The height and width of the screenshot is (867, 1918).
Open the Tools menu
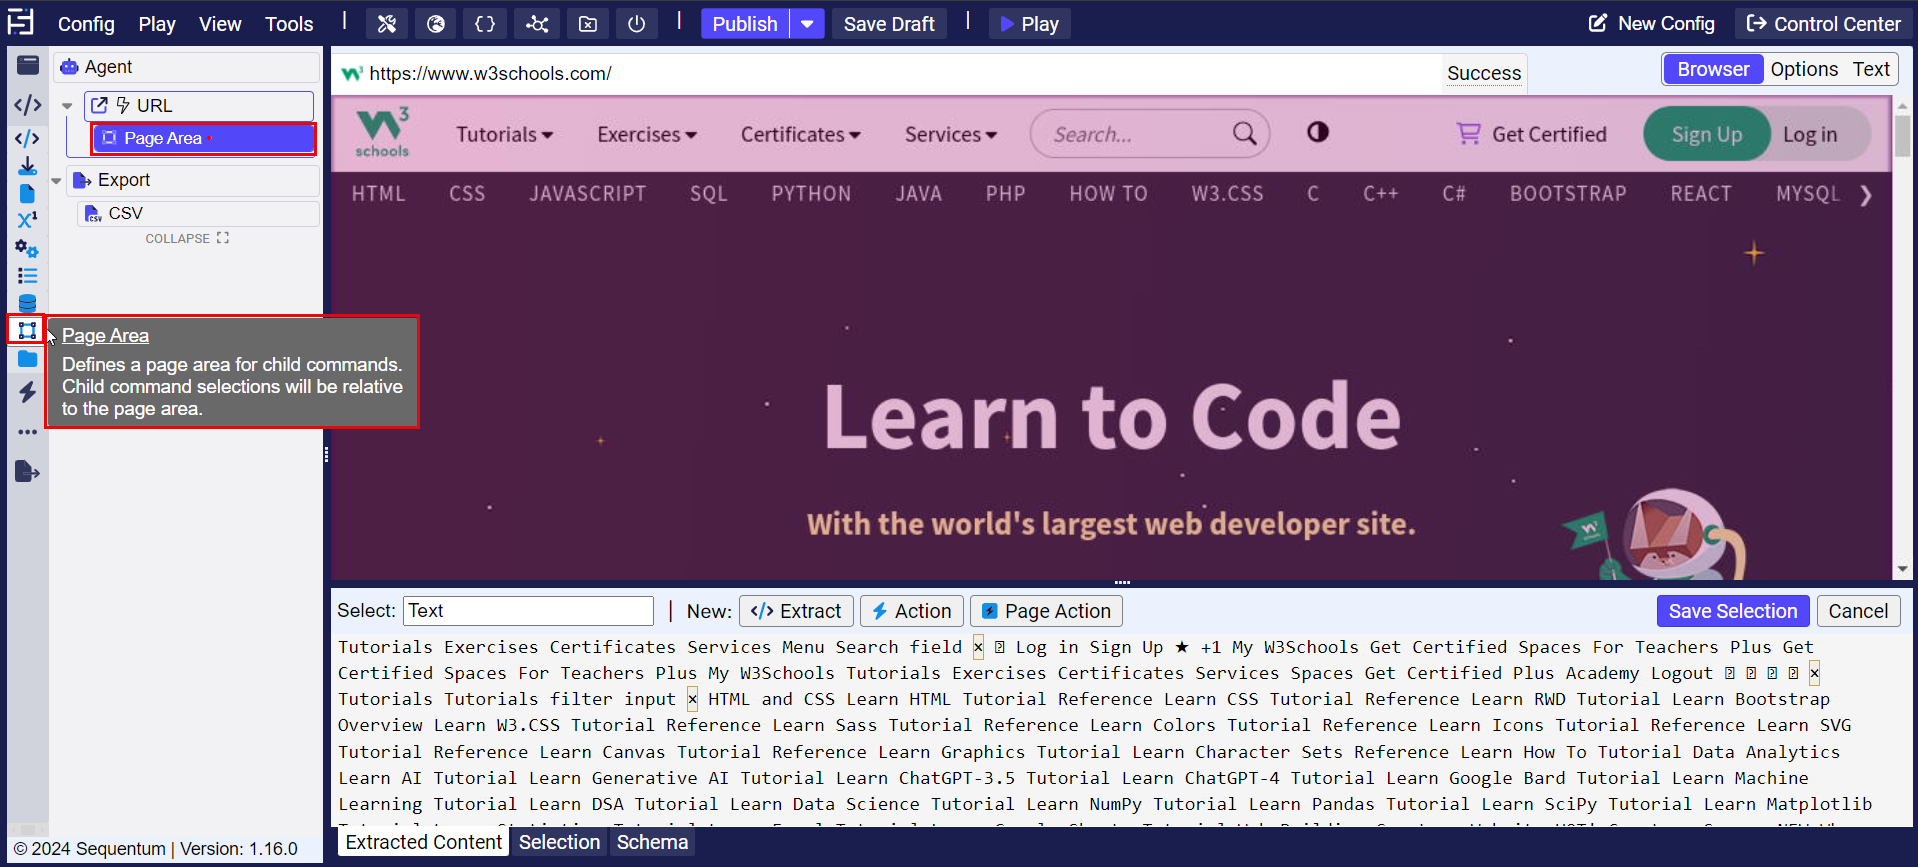pyautogui.click(x=289, y=24)
